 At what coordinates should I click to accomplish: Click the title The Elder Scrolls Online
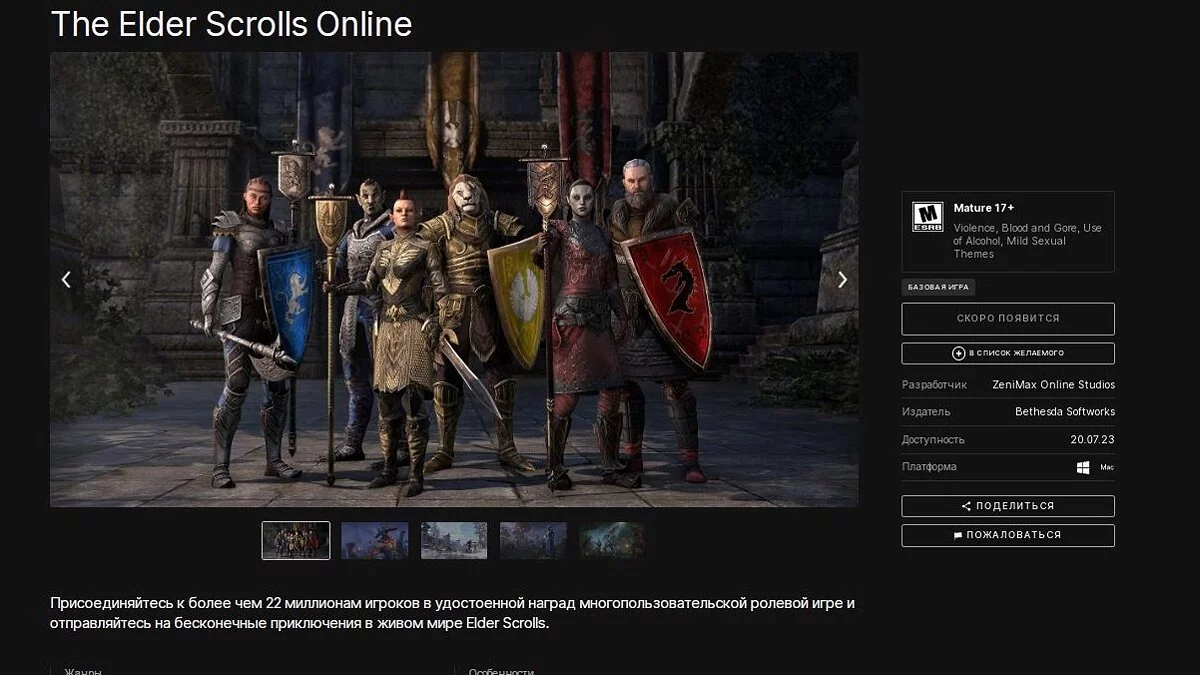pyautogui.click(x=231, y=24)
